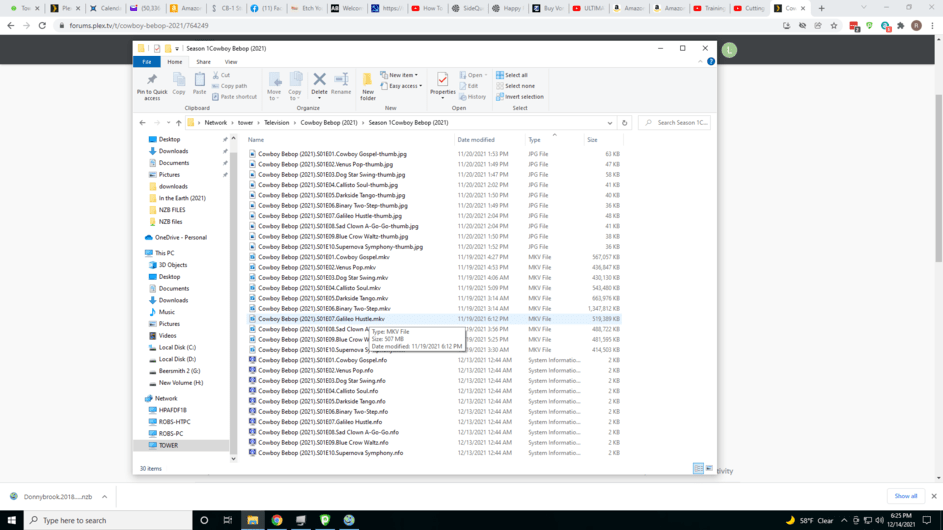Switch to the Home ribbon tab

(x=174, y=62)
